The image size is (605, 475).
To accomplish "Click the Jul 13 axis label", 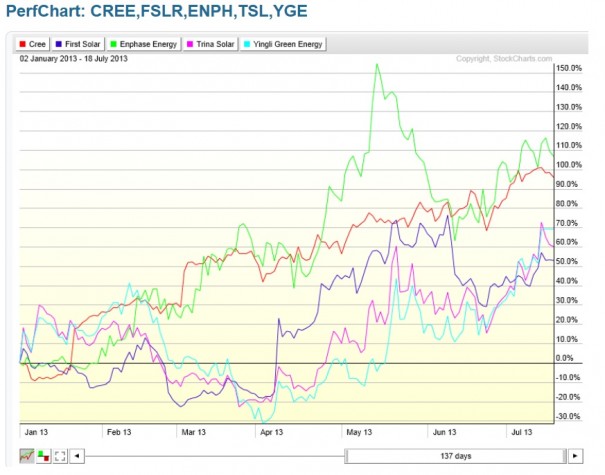I will [522, 432].
